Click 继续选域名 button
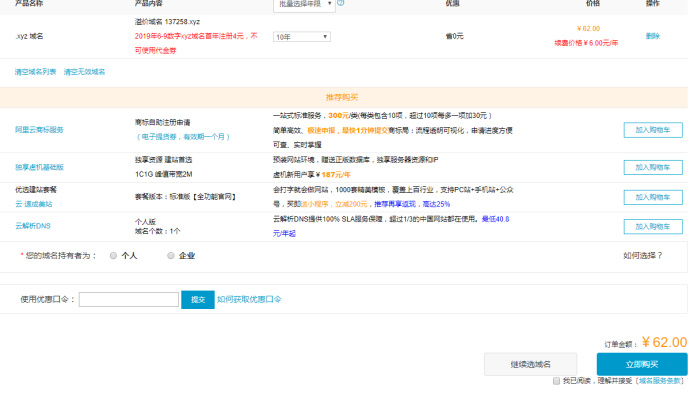 530,364
